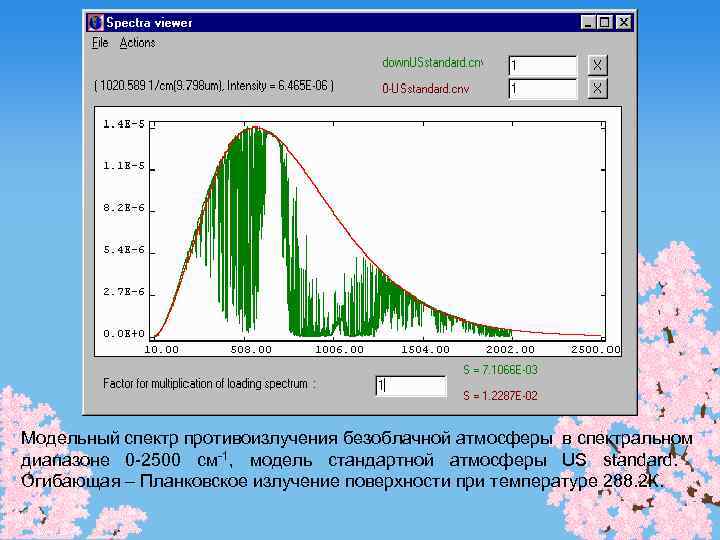Remove 0-USstandard.cnv spectrum with its X button
Image resolution: width=720 pixels, height=540 pixels.
(x=597, y=88)
